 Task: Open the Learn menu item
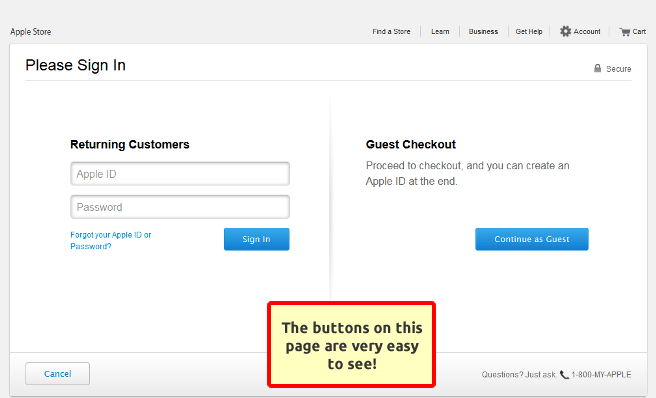point(440,31)
